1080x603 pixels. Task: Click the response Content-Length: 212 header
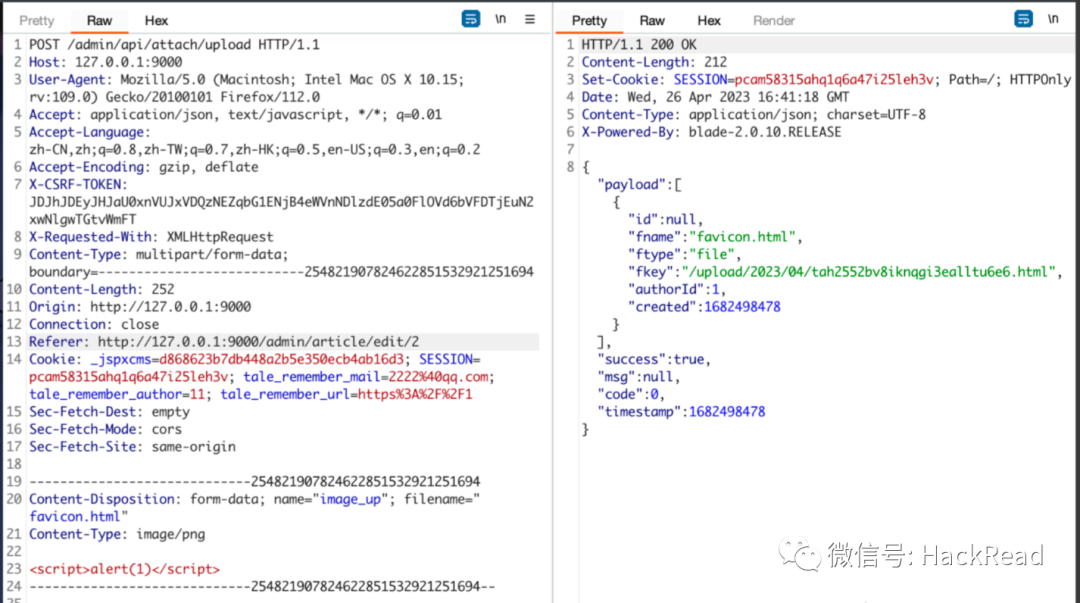(x=654, y=62)
